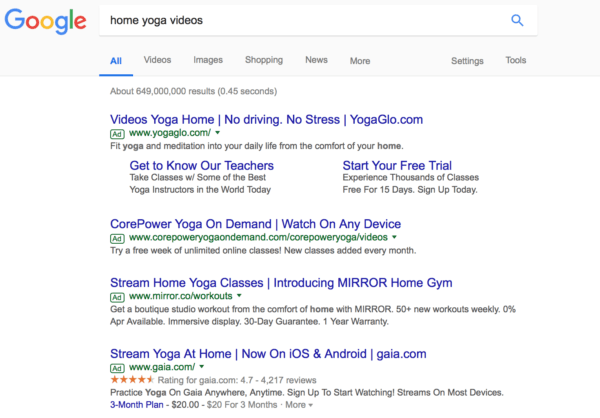Open 'CorePower Yoga On Demand' ad link
600x418 pixels.
(x=256, y=224)
